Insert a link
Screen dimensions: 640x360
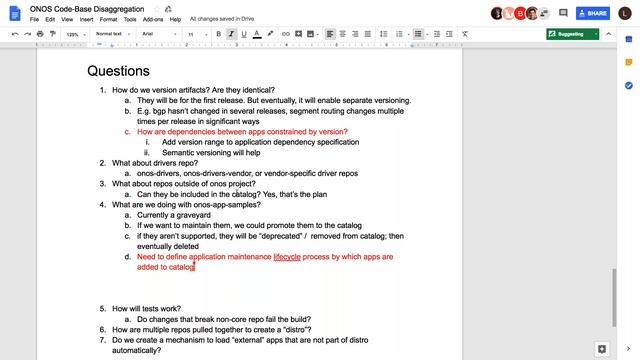286,34
